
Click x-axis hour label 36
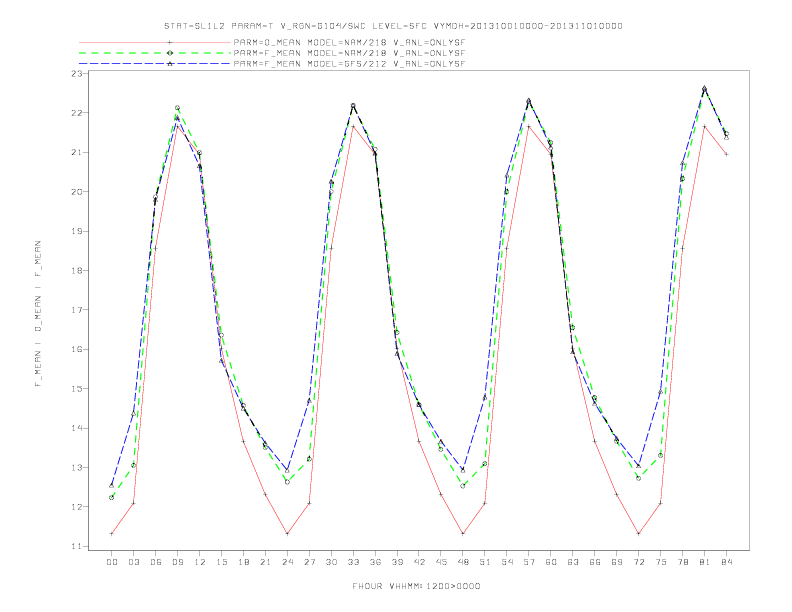pyautogui.click(x=375, y=562)
